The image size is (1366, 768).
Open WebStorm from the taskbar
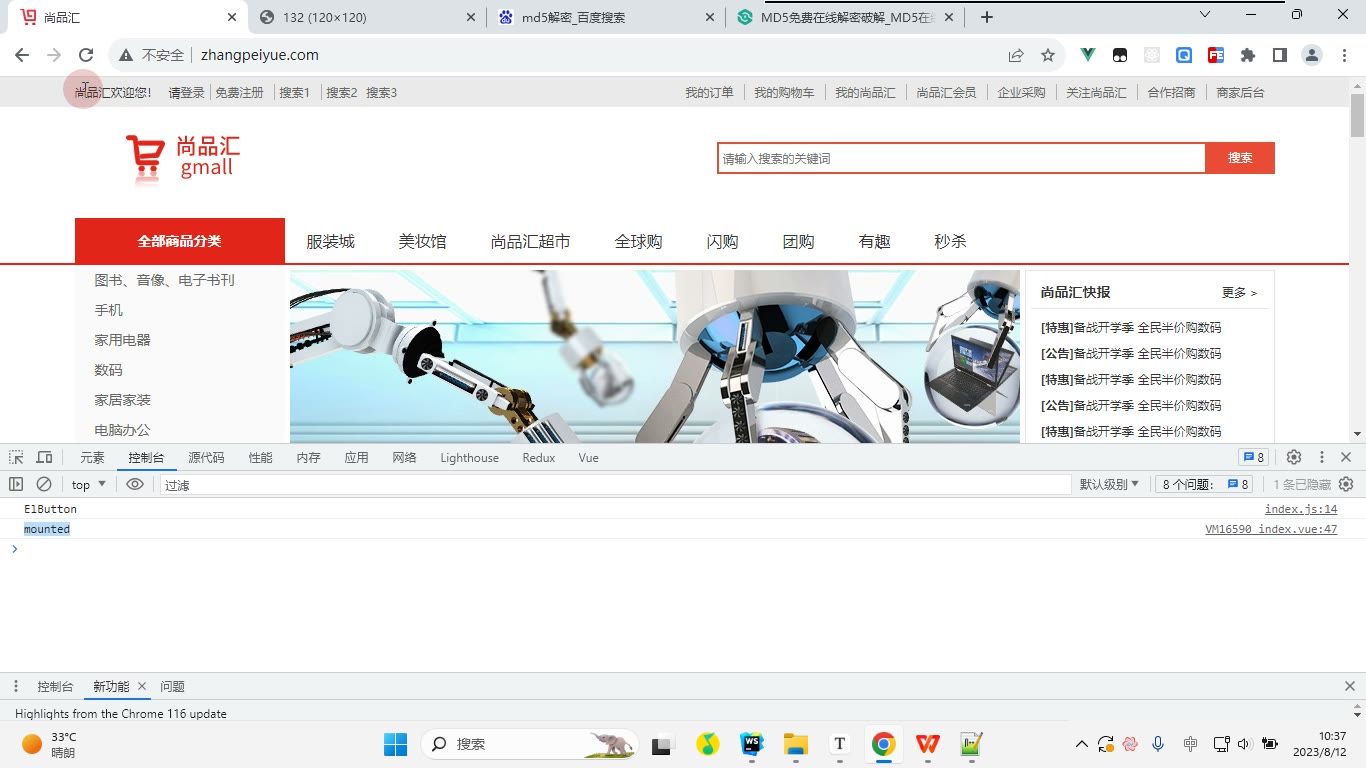click(x=752, y=744)
